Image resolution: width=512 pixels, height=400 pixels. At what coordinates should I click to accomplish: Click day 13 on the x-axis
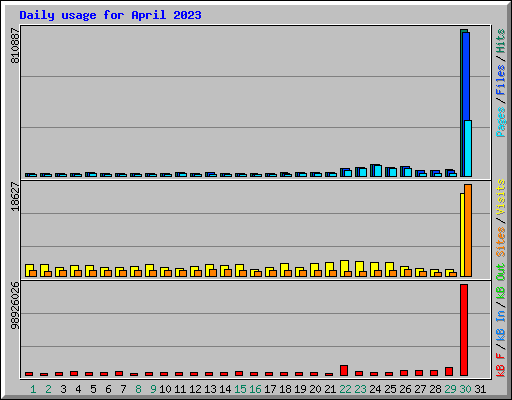pyautogui.click(x=210, y=389)
